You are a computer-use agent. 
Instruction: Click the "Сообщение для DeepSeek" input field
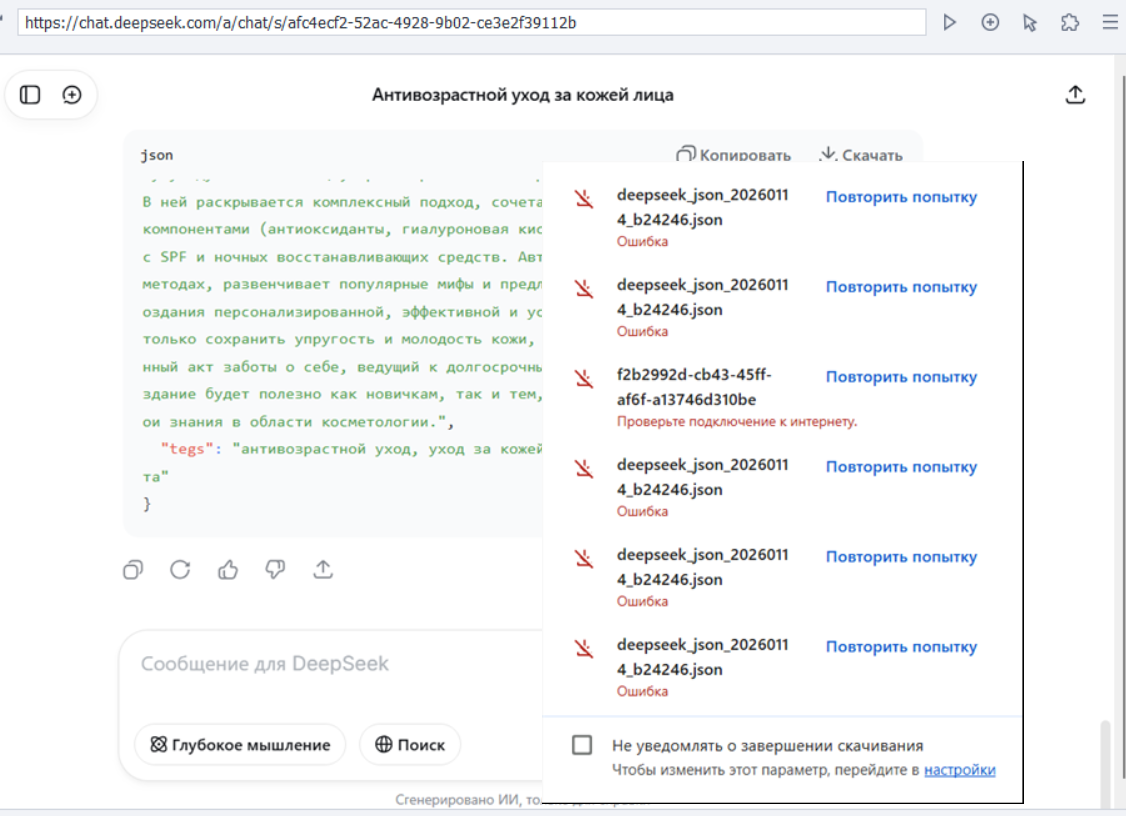(330, 664)
